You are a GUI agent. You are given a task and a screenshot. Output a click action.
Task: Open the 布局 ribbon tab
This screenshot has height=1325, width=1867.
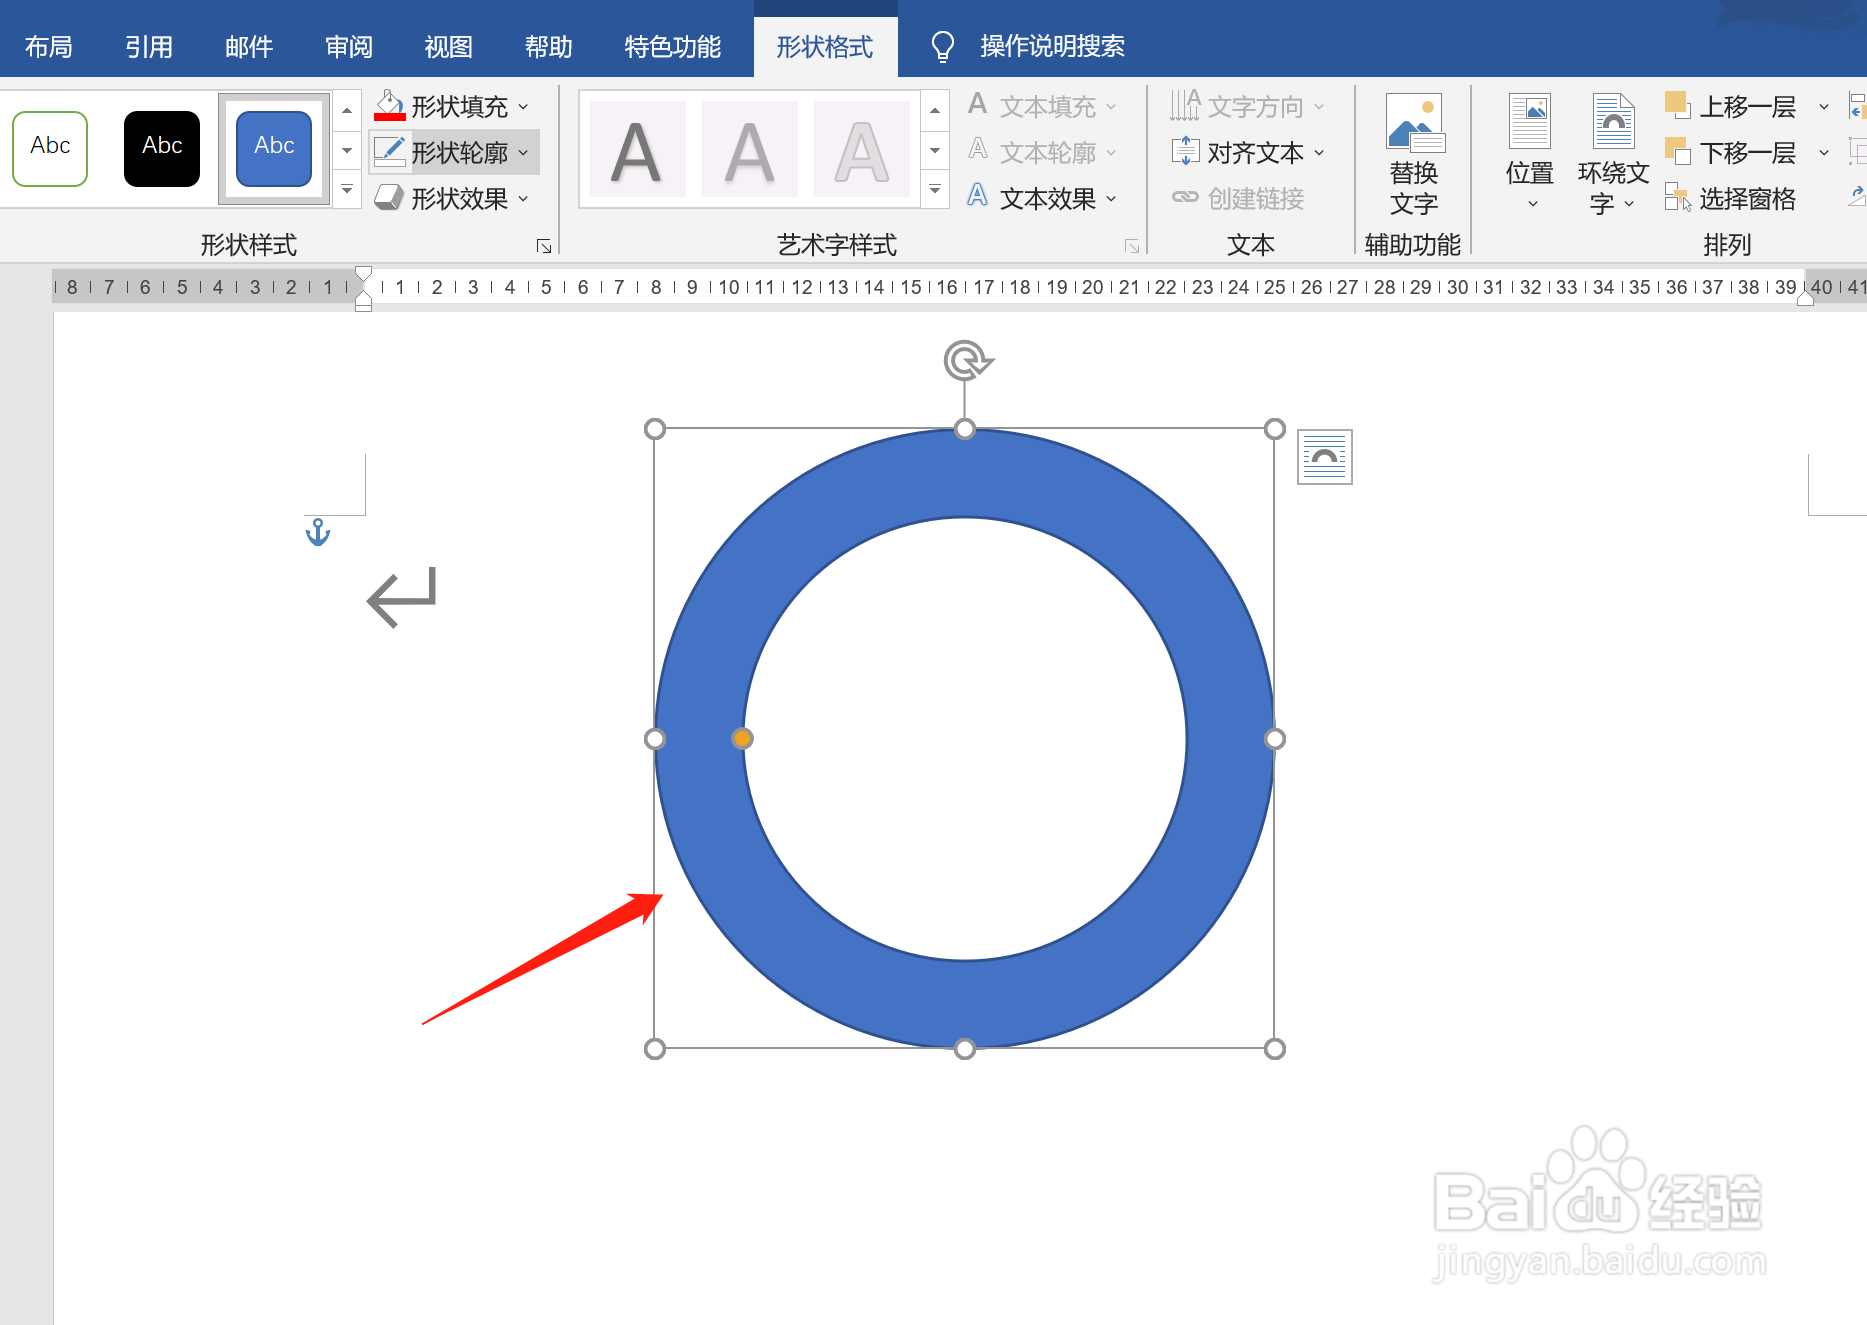pos(49,47)
